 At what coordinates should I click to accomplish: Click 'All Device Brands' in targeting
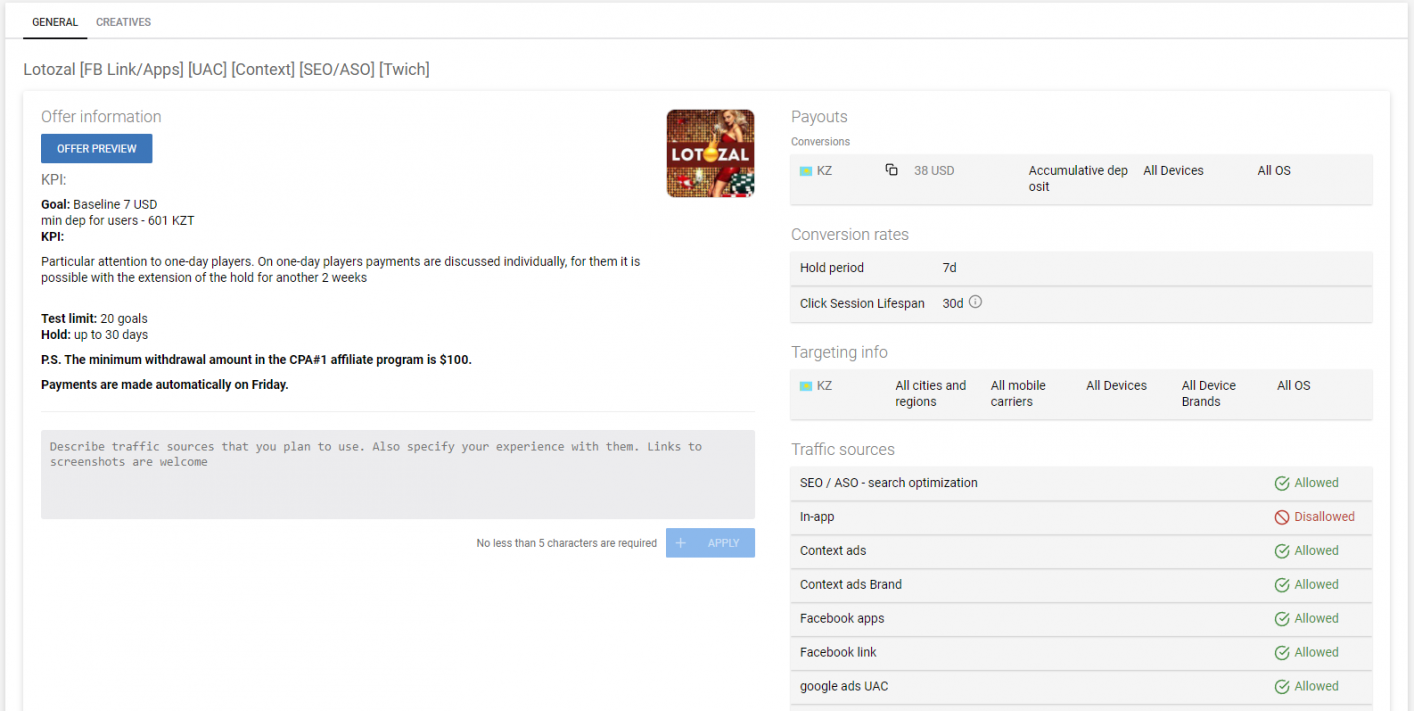1209,394
